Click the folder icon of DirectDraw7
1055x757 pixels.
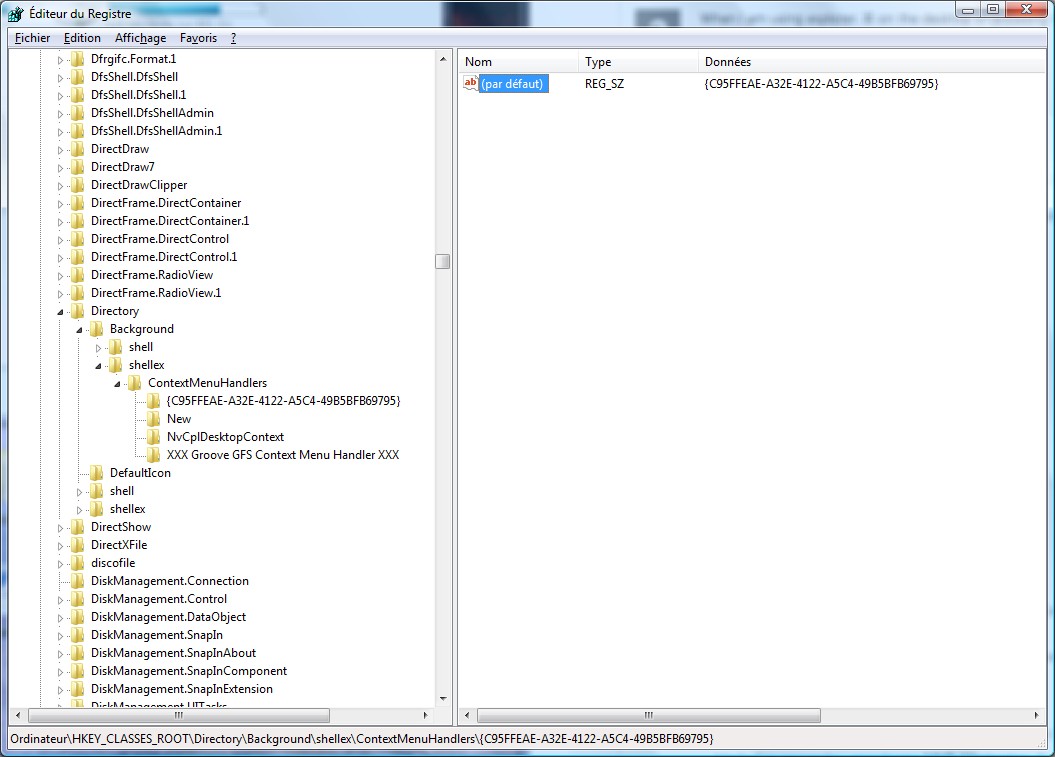(x=78, y=167)
